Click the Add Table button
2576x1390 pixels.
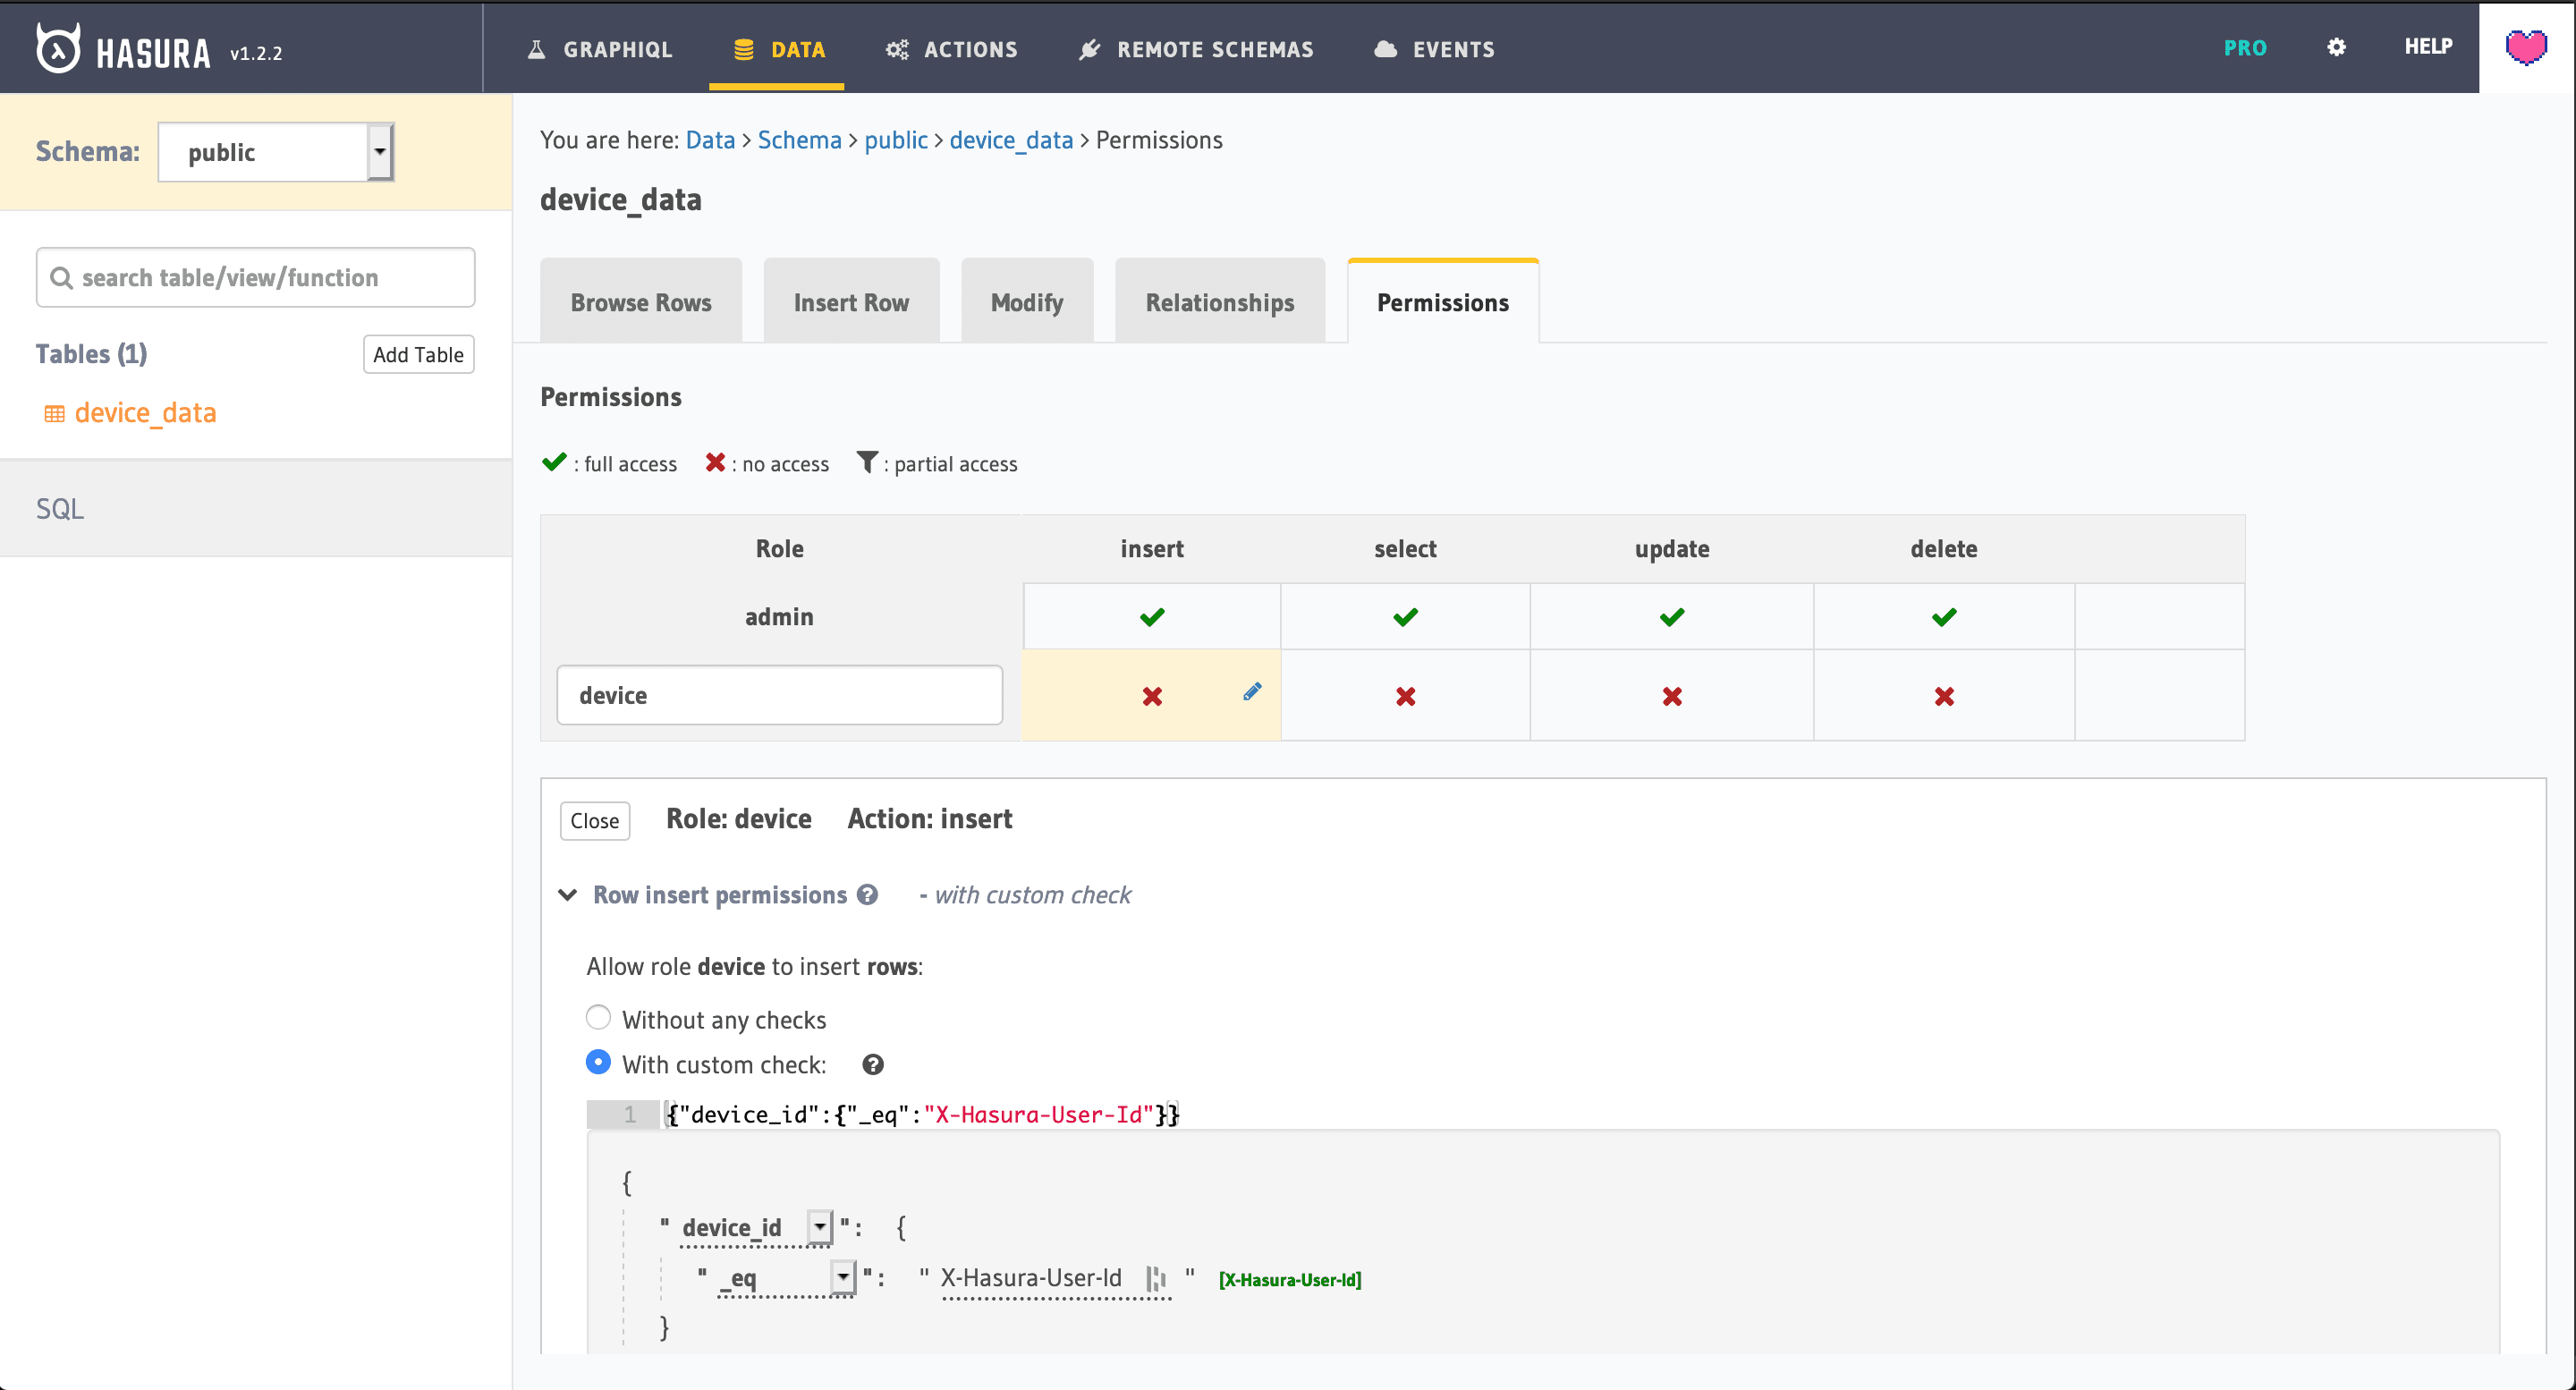pos(416,354)
